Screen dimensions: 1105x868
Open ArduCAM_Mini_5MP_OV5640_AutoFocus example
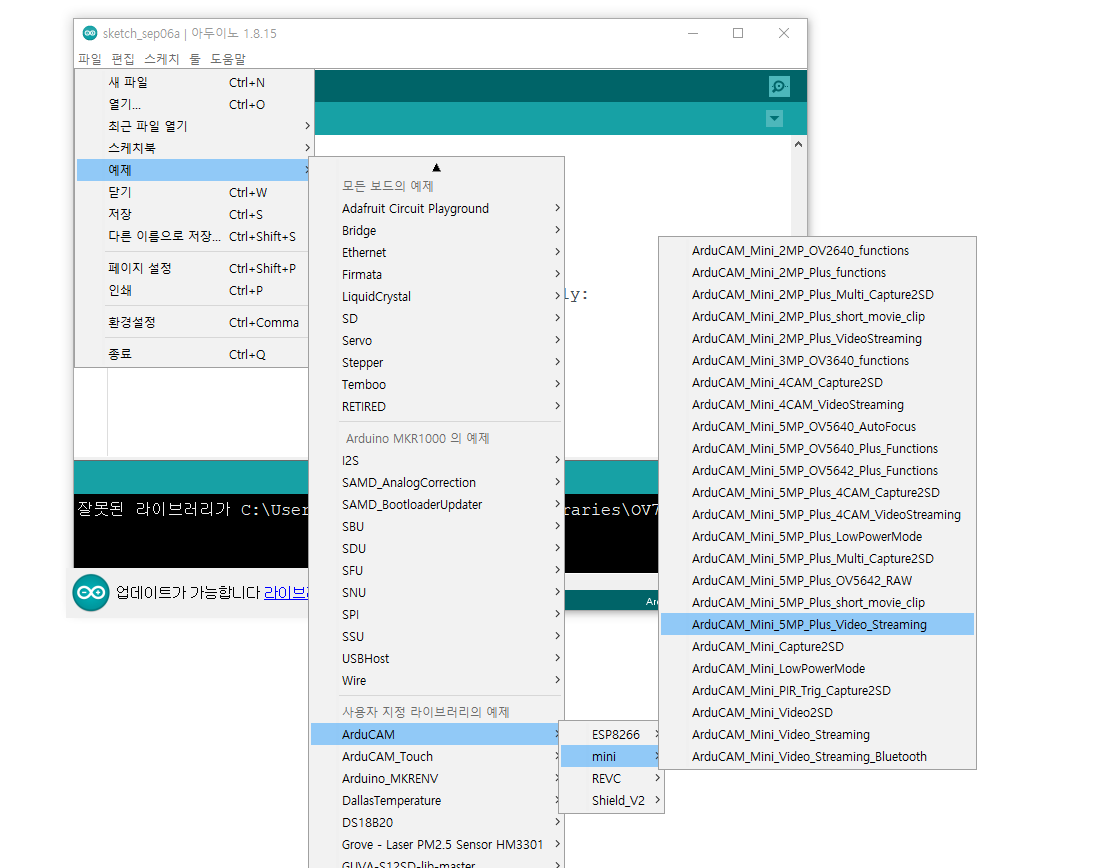pyautogui.click(x=817, y=427)
